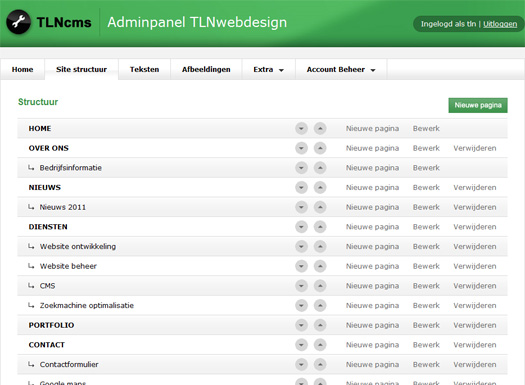This screenshot has width=525, height=385.
Task: Open the Extra dropdown menu
Action: (269, 69)
